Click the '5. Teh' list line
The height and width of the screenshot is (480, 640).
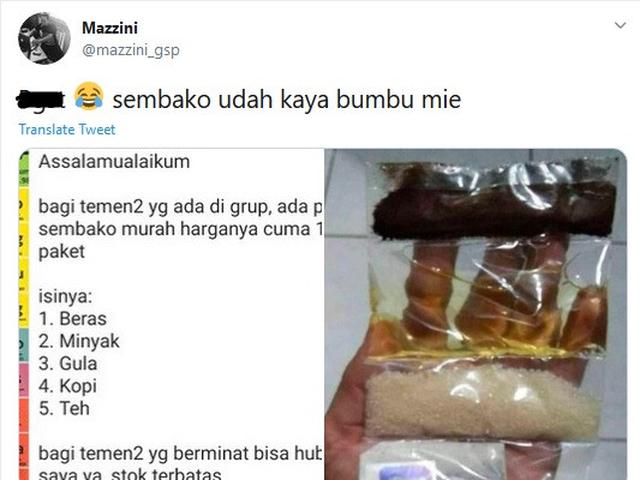(64, 409)
